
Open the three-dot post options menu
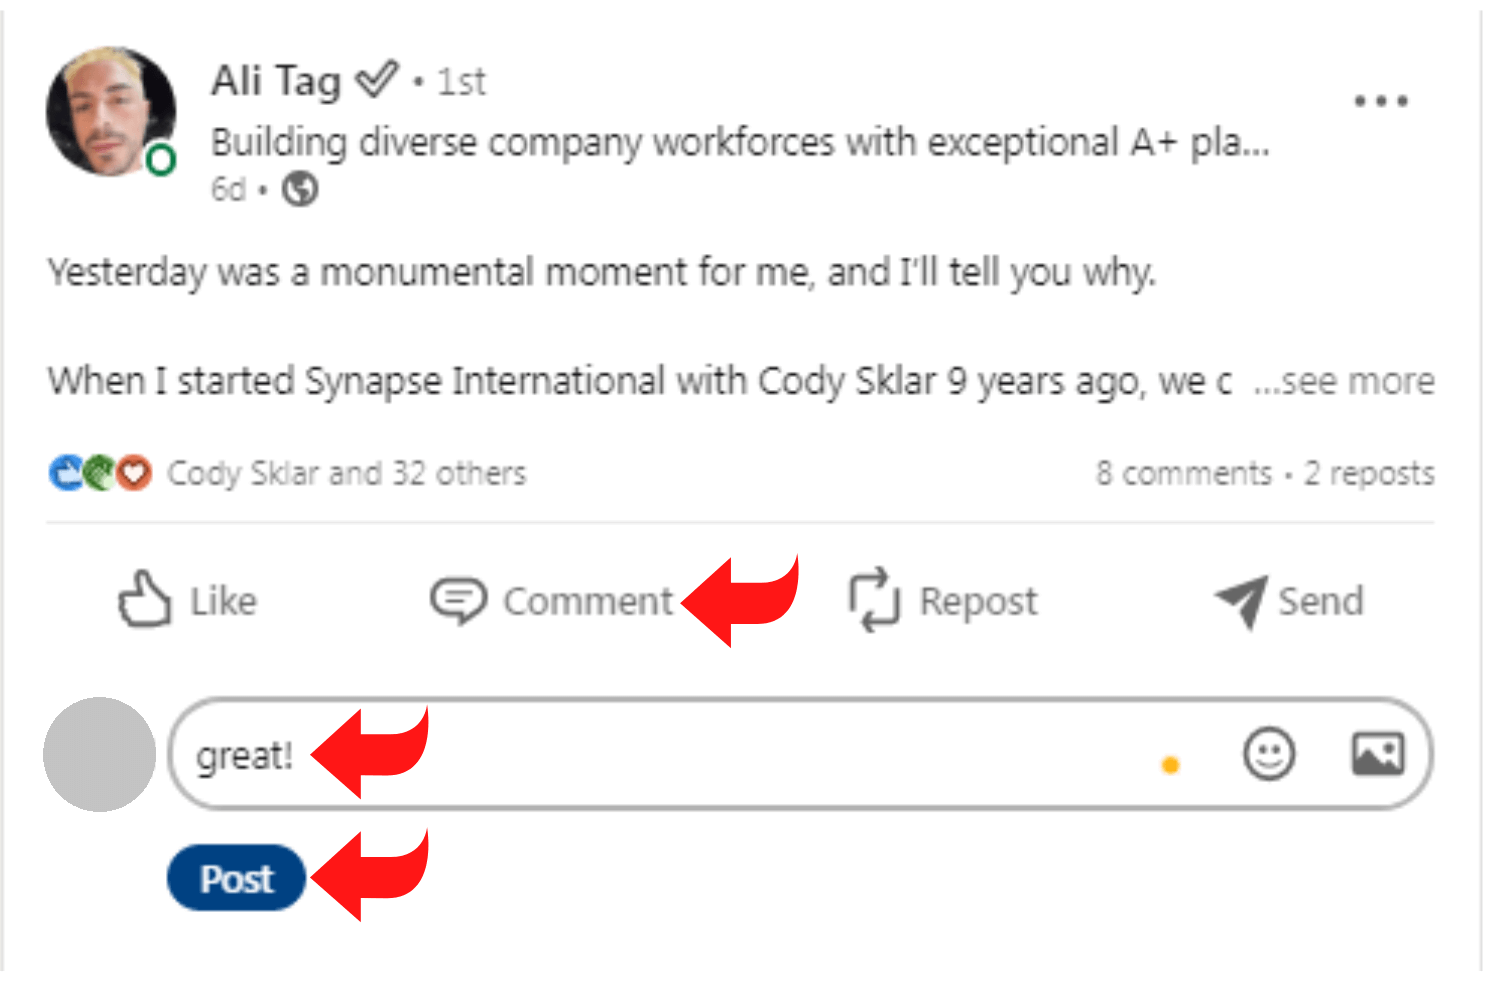(x=1381, y=101)
